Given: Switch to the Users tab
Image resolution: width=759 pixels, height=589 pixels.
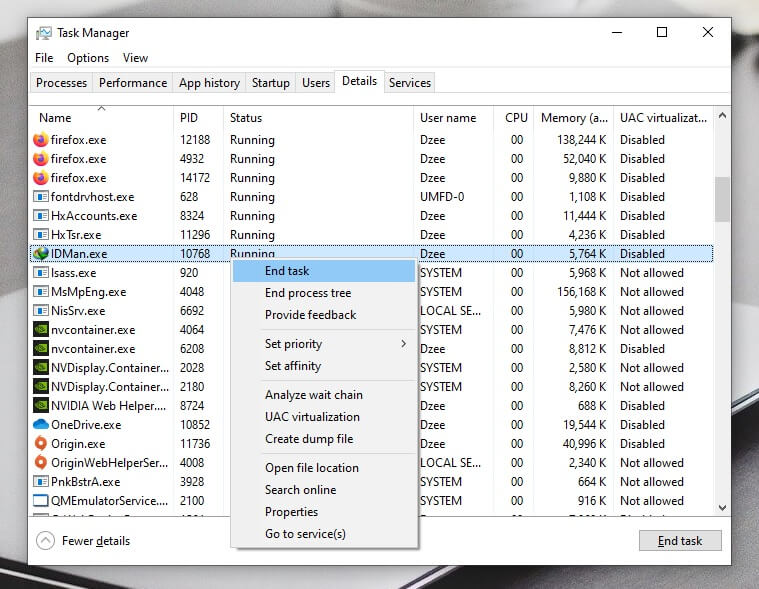Looking at the screenshot, I should (316, 83).
